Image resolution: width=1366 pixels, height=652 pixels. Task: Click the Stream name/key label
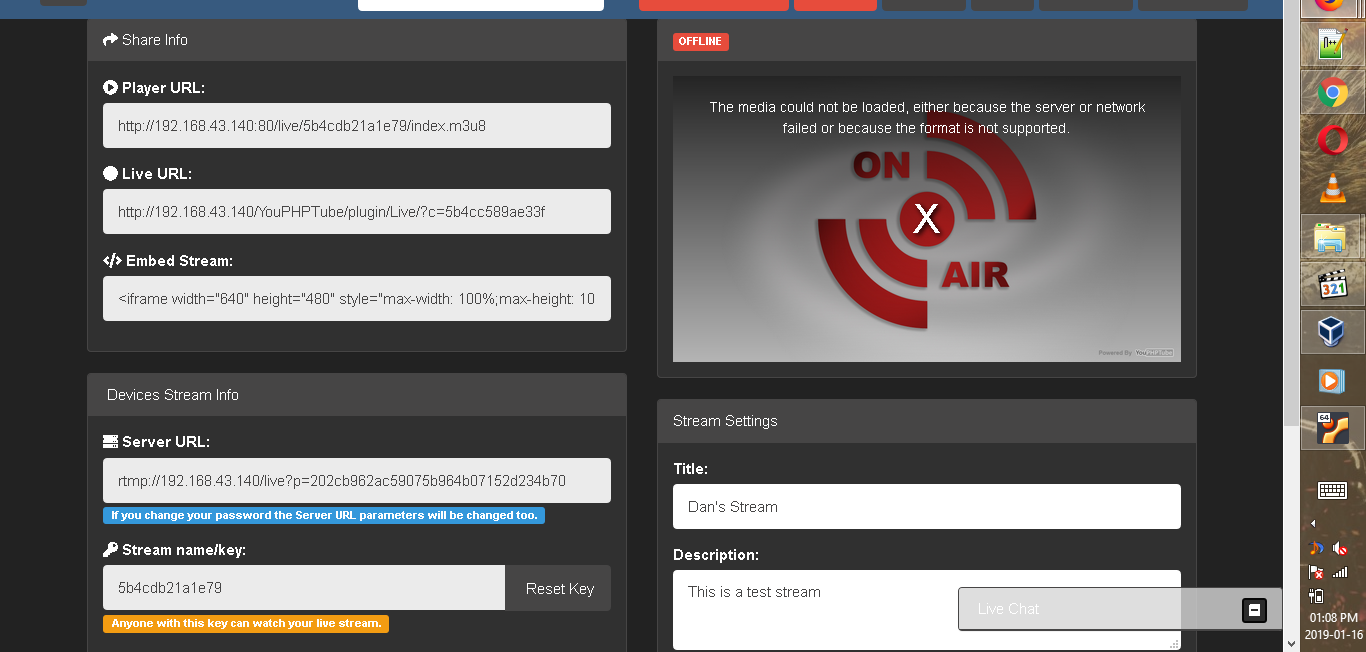point(174,550)
